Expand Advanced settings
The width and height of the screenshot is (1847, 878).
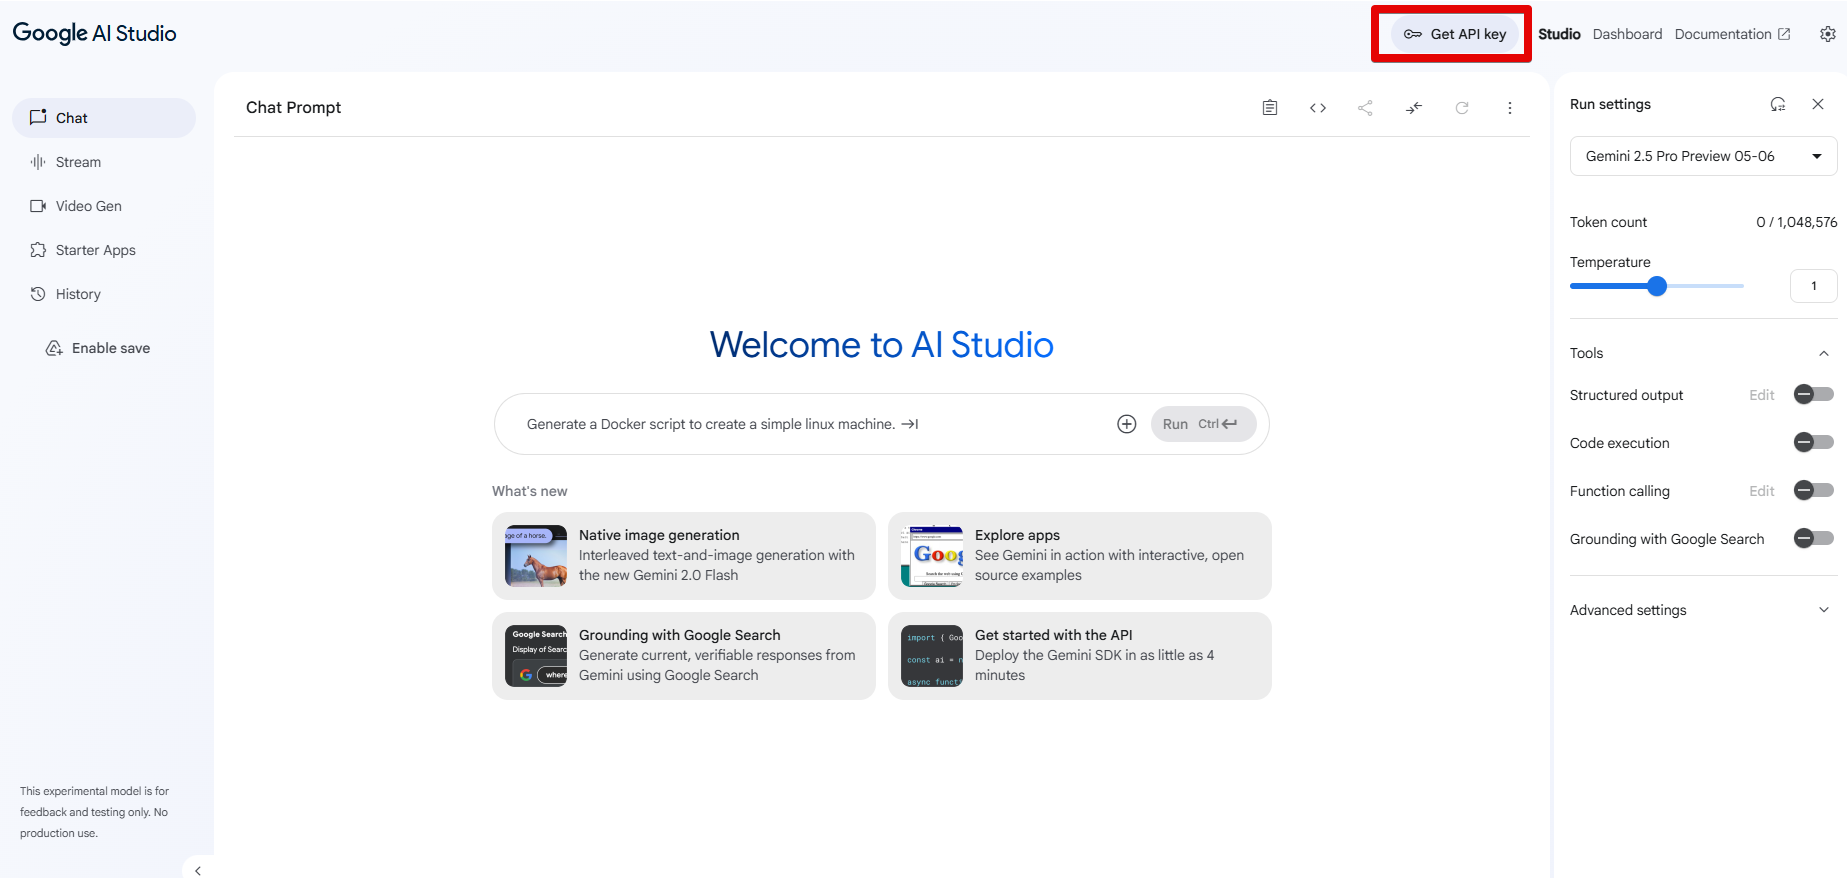click(1703, 610)
